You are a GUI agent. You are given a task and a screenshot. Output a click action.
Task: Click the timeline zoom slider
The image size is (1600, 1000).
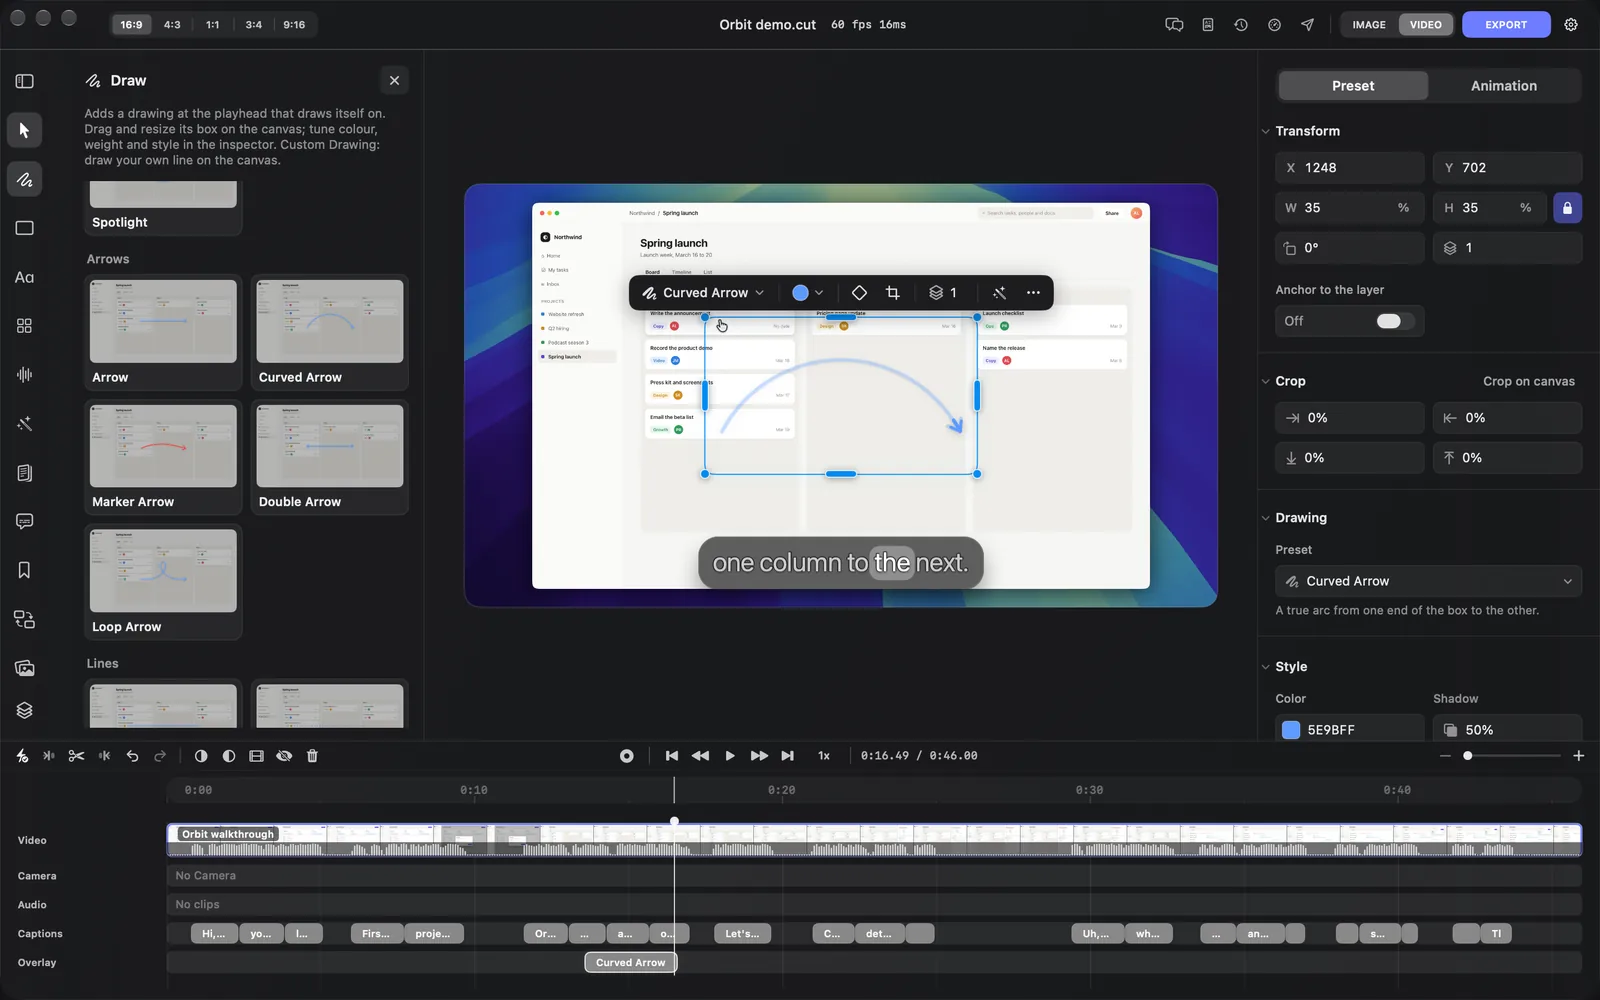coord(1511,756)
